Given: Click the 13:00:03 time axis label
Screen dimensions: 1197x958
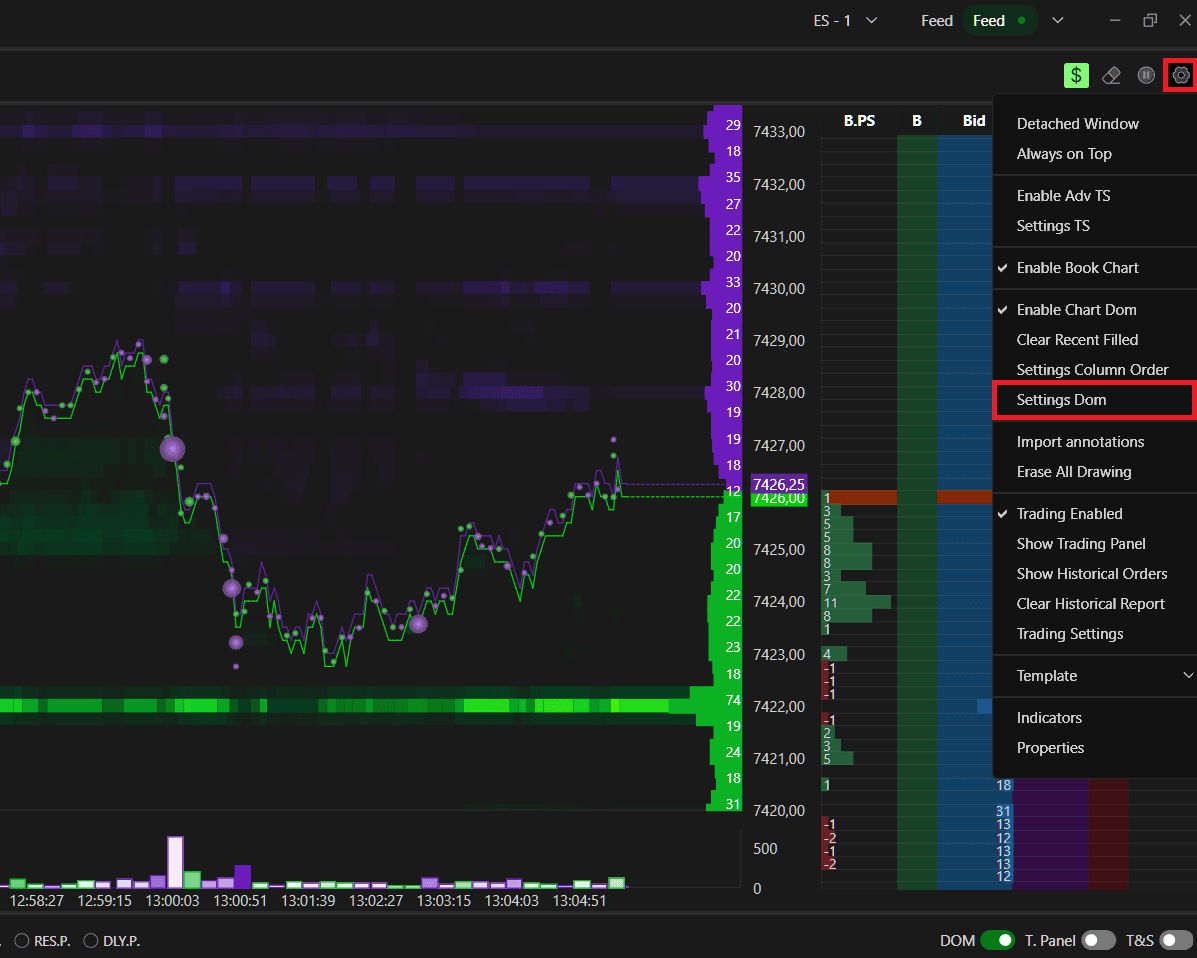Looking at the screenshot, I should (173, 901).
